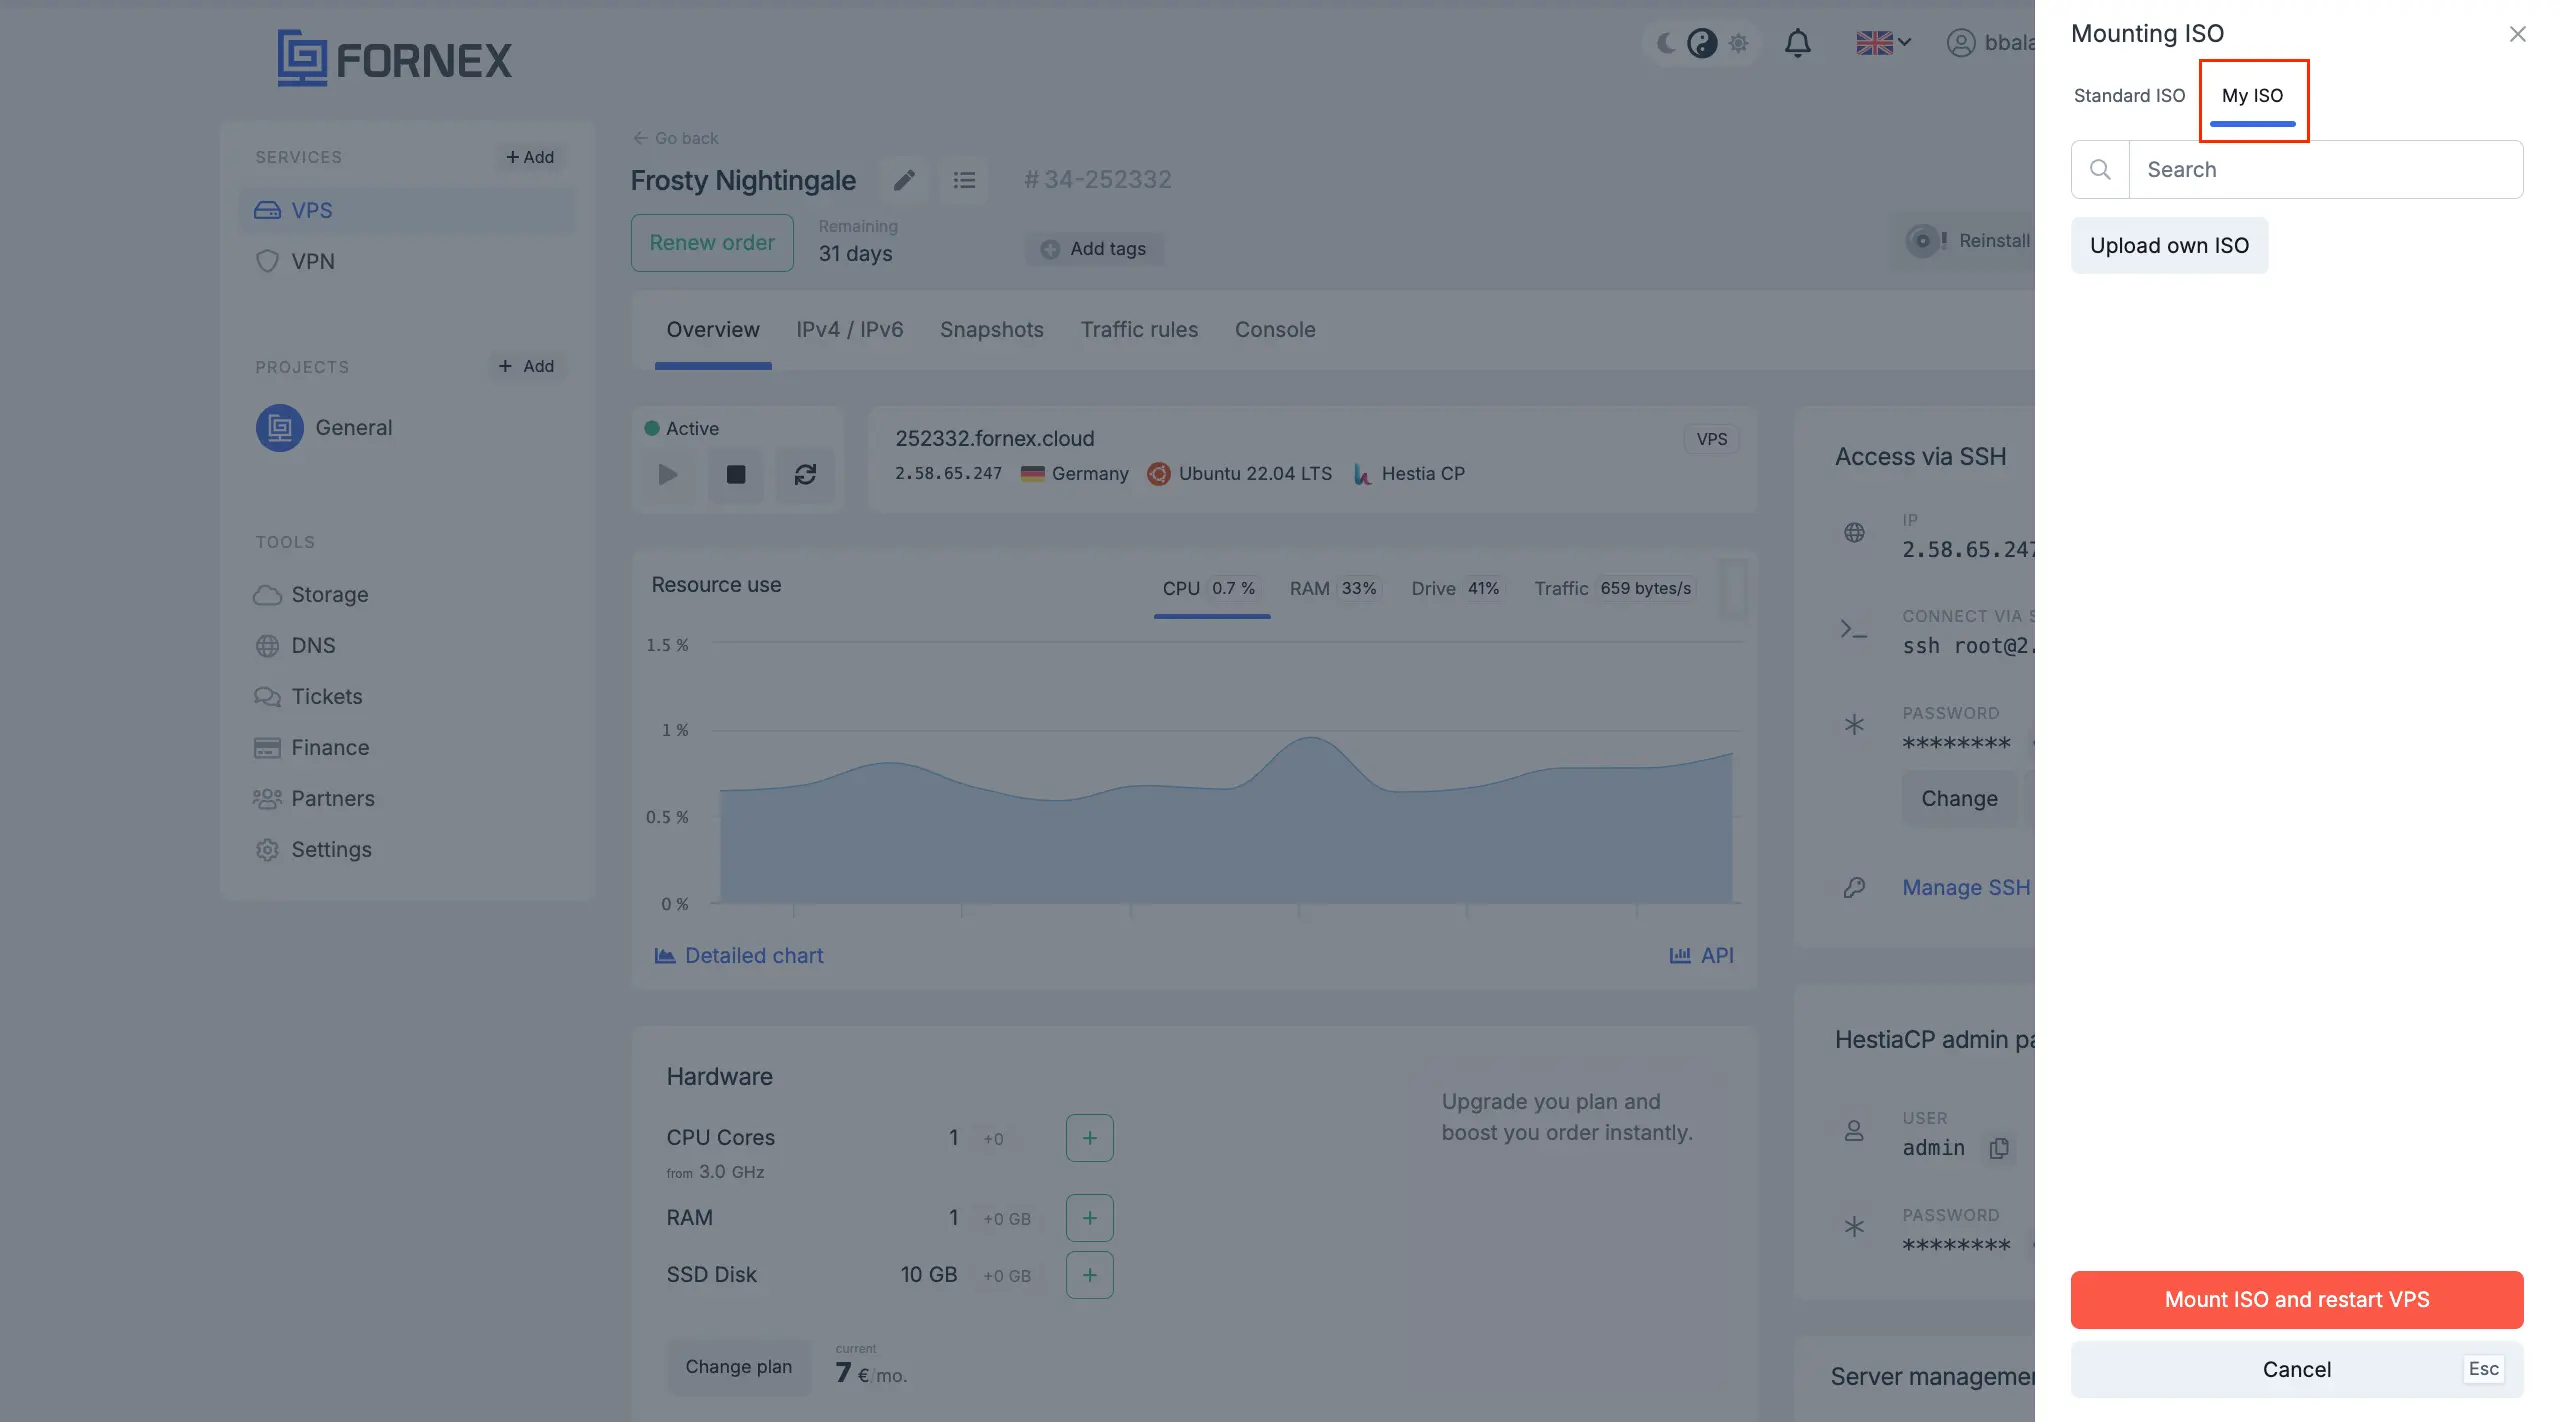Click the search magnifier icon

click(x=2100, y=170)
